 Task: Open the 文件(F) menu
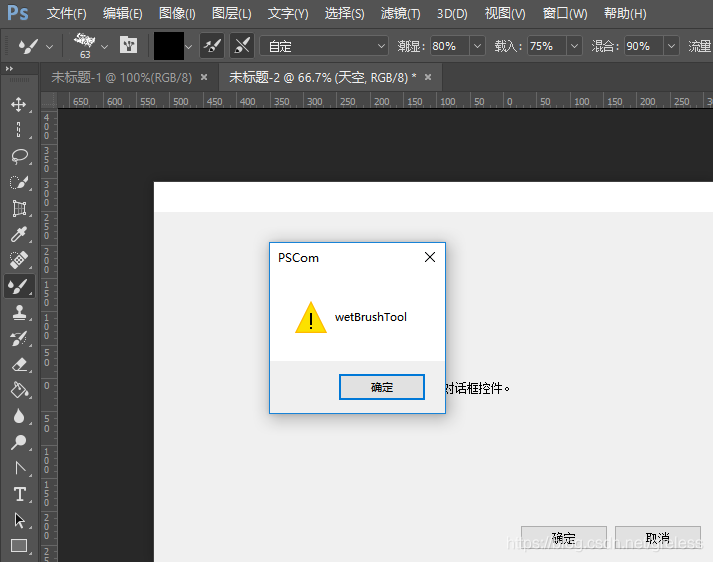66,14
